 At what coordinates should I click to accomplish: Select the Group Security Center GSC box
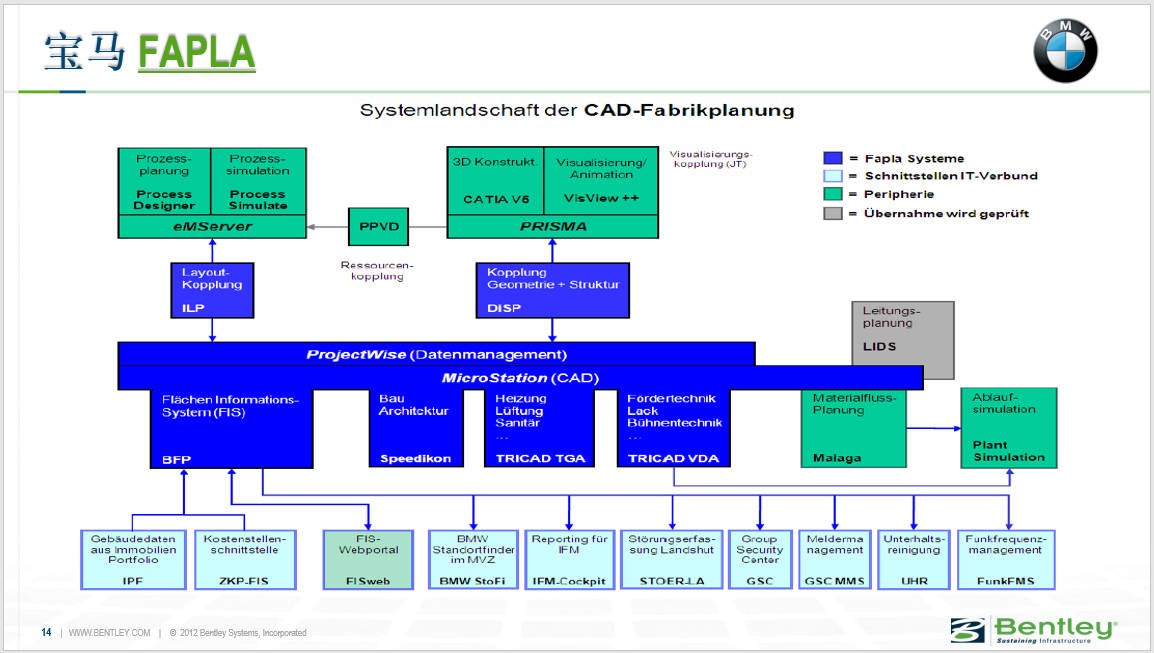[x=760, y=560]
